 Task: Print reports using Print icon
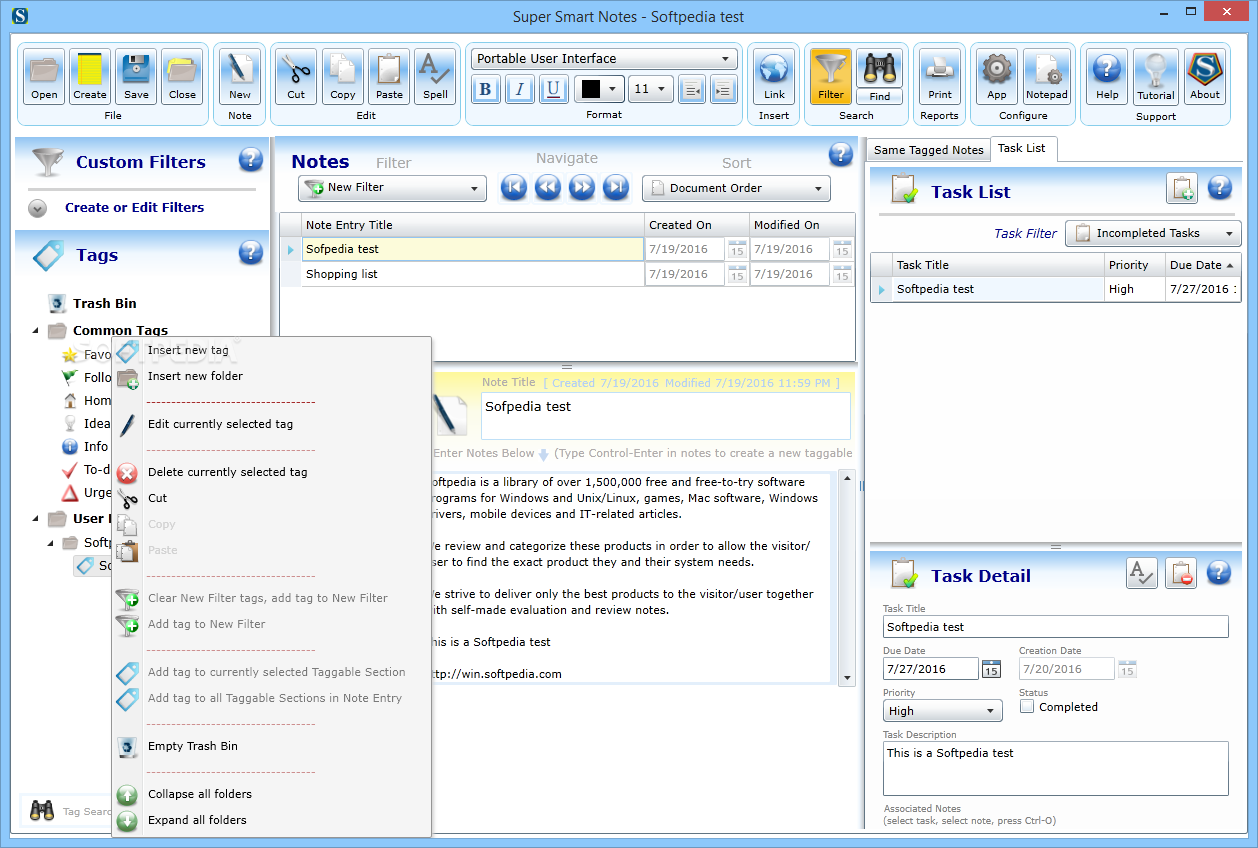(x=940, y=76)
